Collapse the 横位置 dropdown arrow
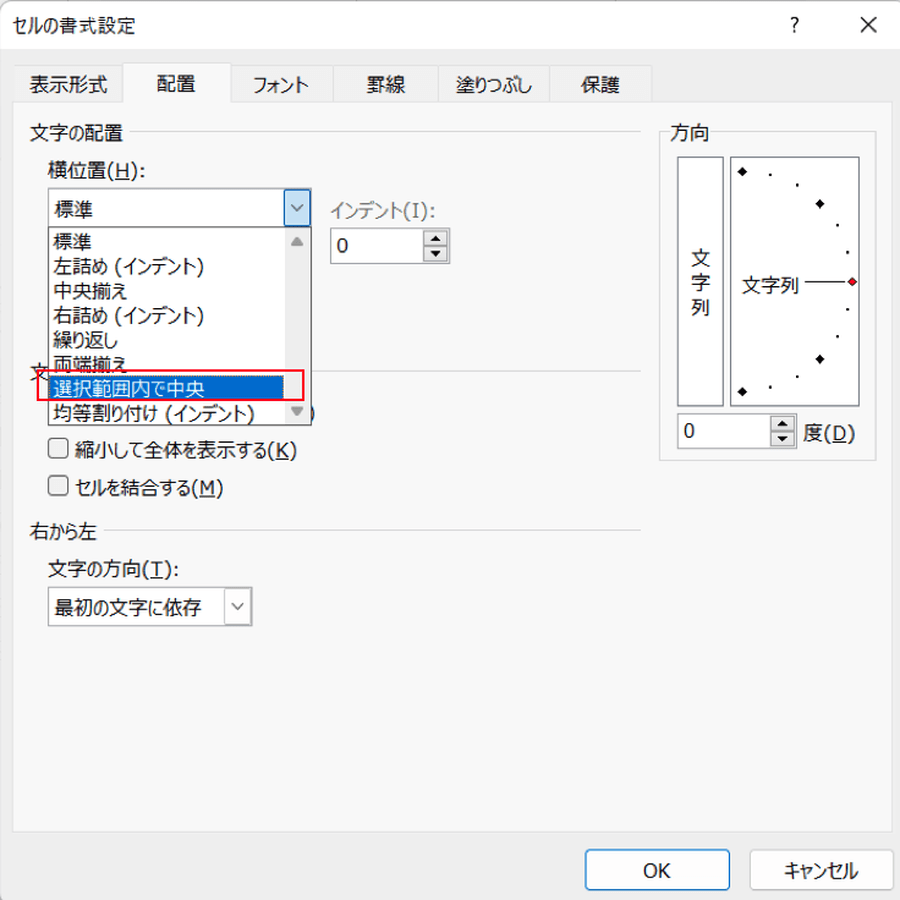900x900 pixels. (297, 208)
